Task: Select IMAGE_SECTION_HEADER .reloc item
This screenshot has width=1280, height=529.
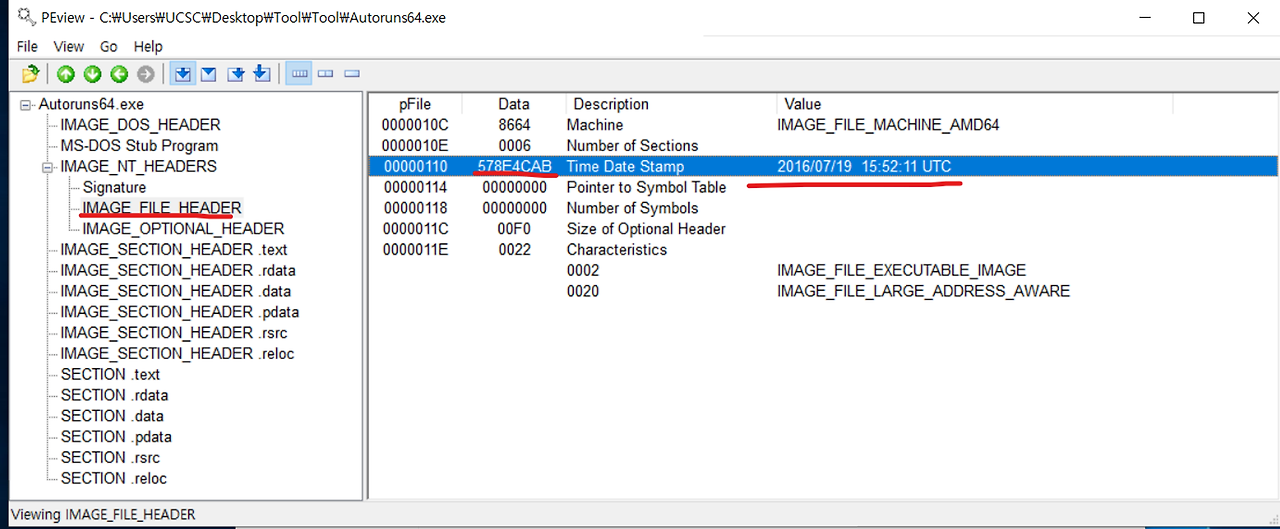Action: tap(177, 353)
